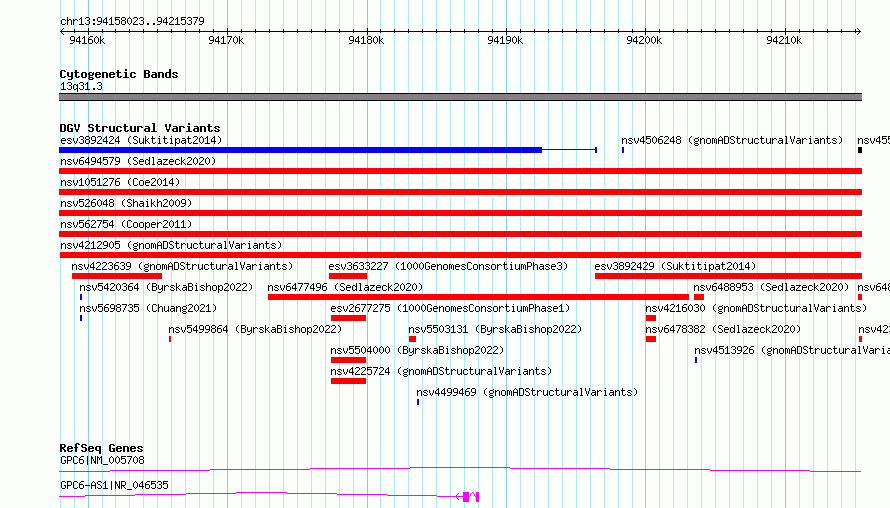Click the nsv4216030 (gnomADStructuralVariants) label
The height and width of the screenshot is (508, 890).
pos(756,308)
